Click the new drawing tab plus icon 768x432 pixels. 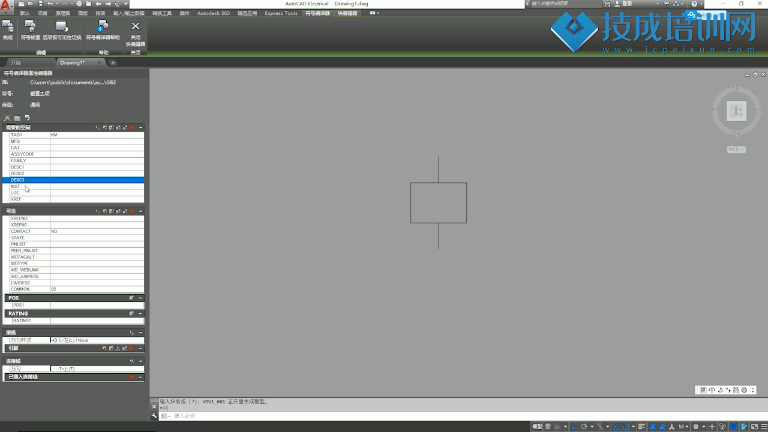tap(113, 62)
